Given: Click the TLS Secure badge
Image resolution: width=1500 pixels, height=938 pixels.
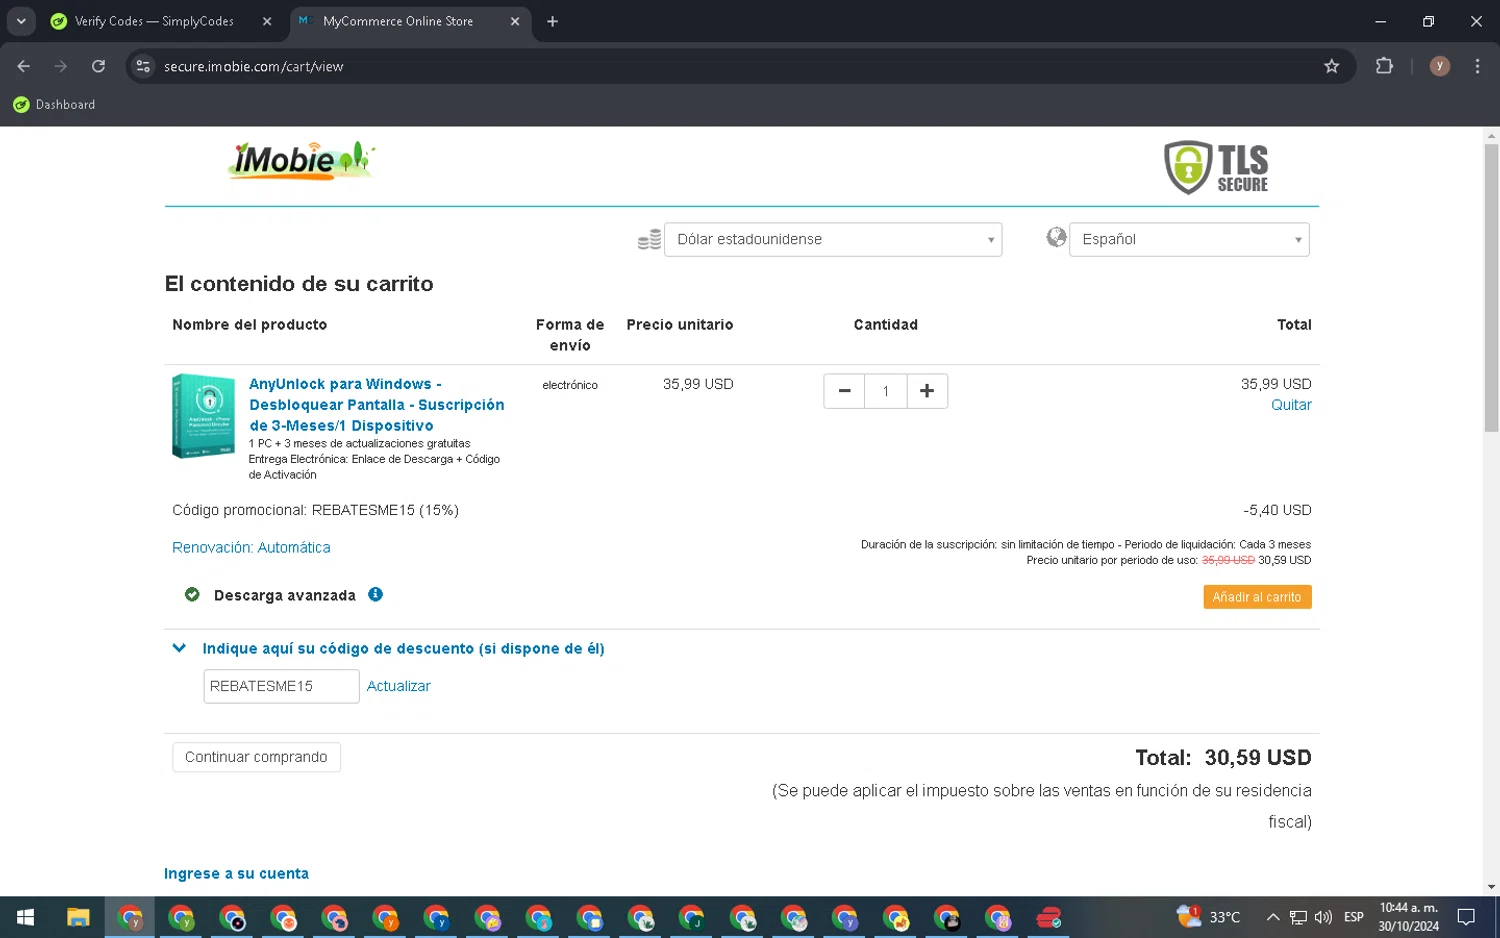Looking at the screenshot, I should point(1216,167).
